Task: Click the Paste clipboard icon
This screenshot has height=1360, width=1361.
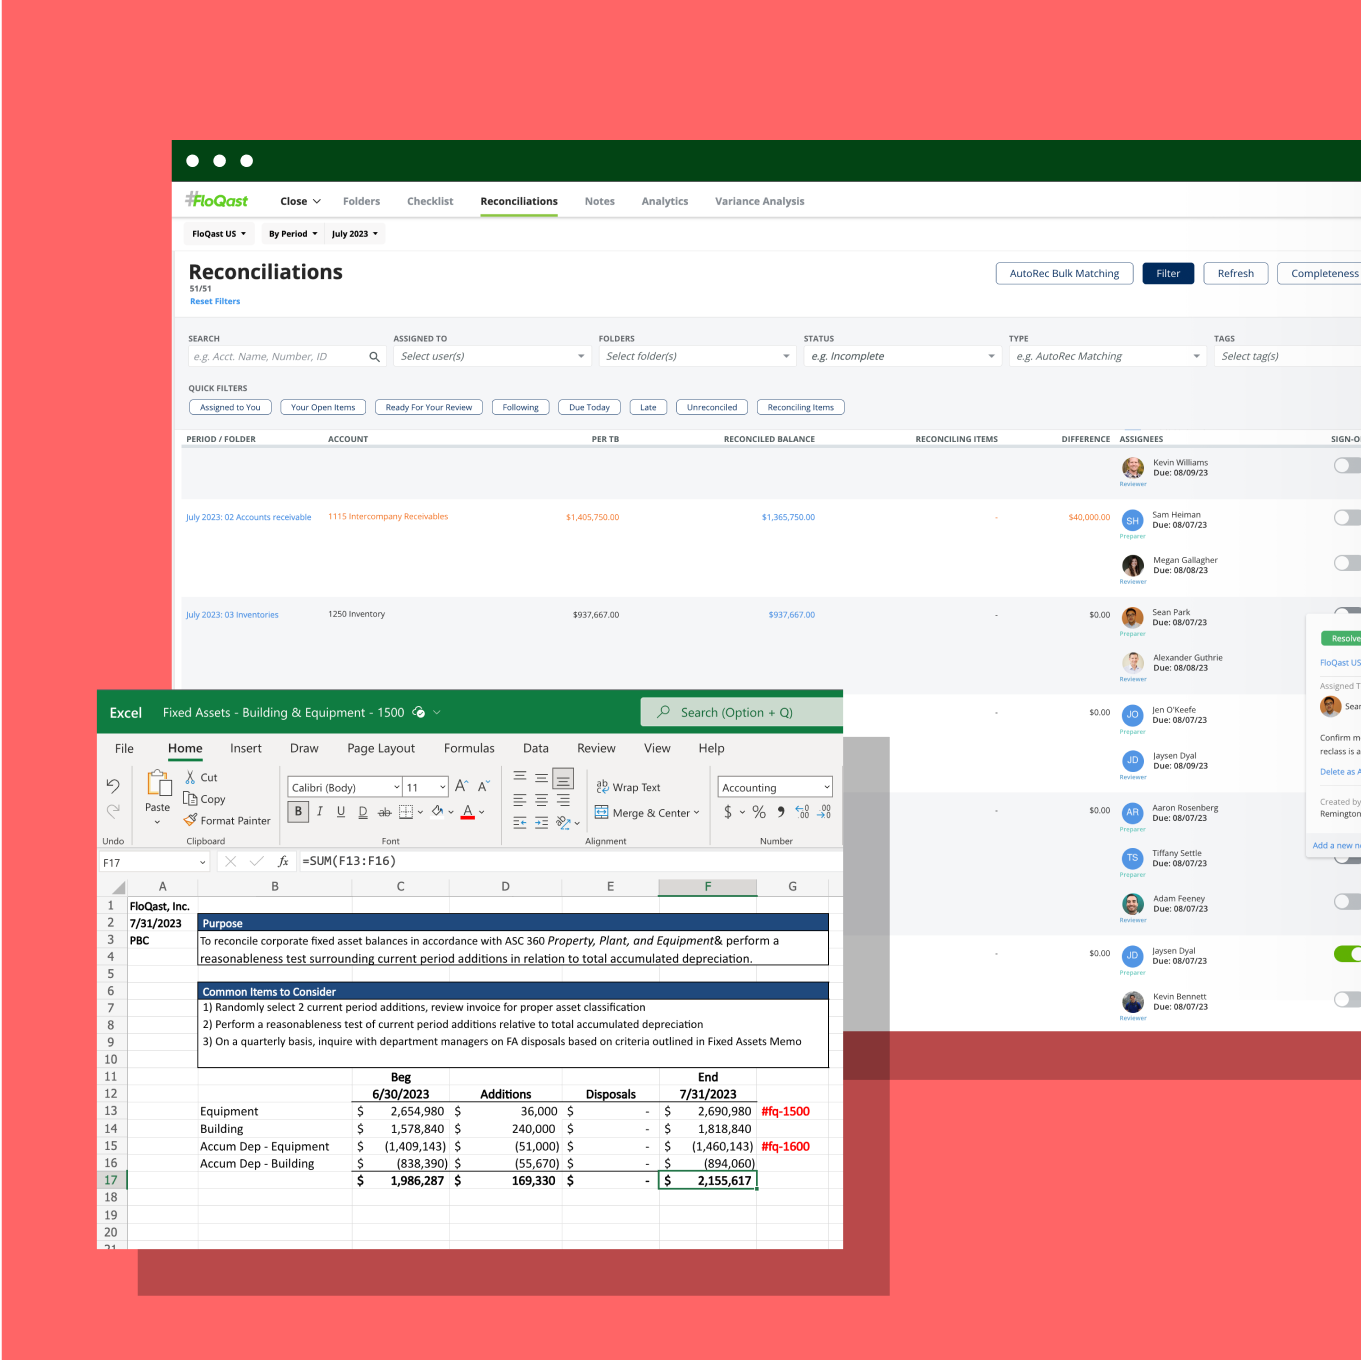Action: click(159, 783)
